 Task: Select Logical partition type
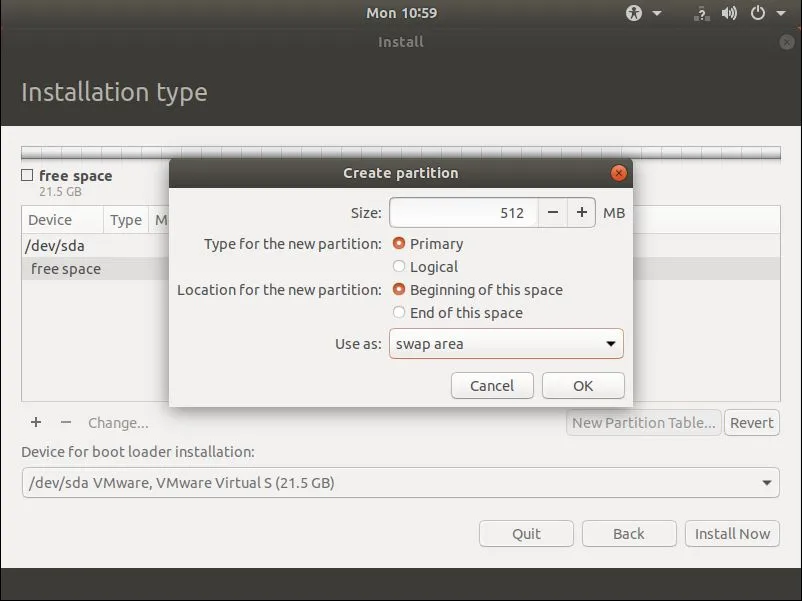point(400,267)
